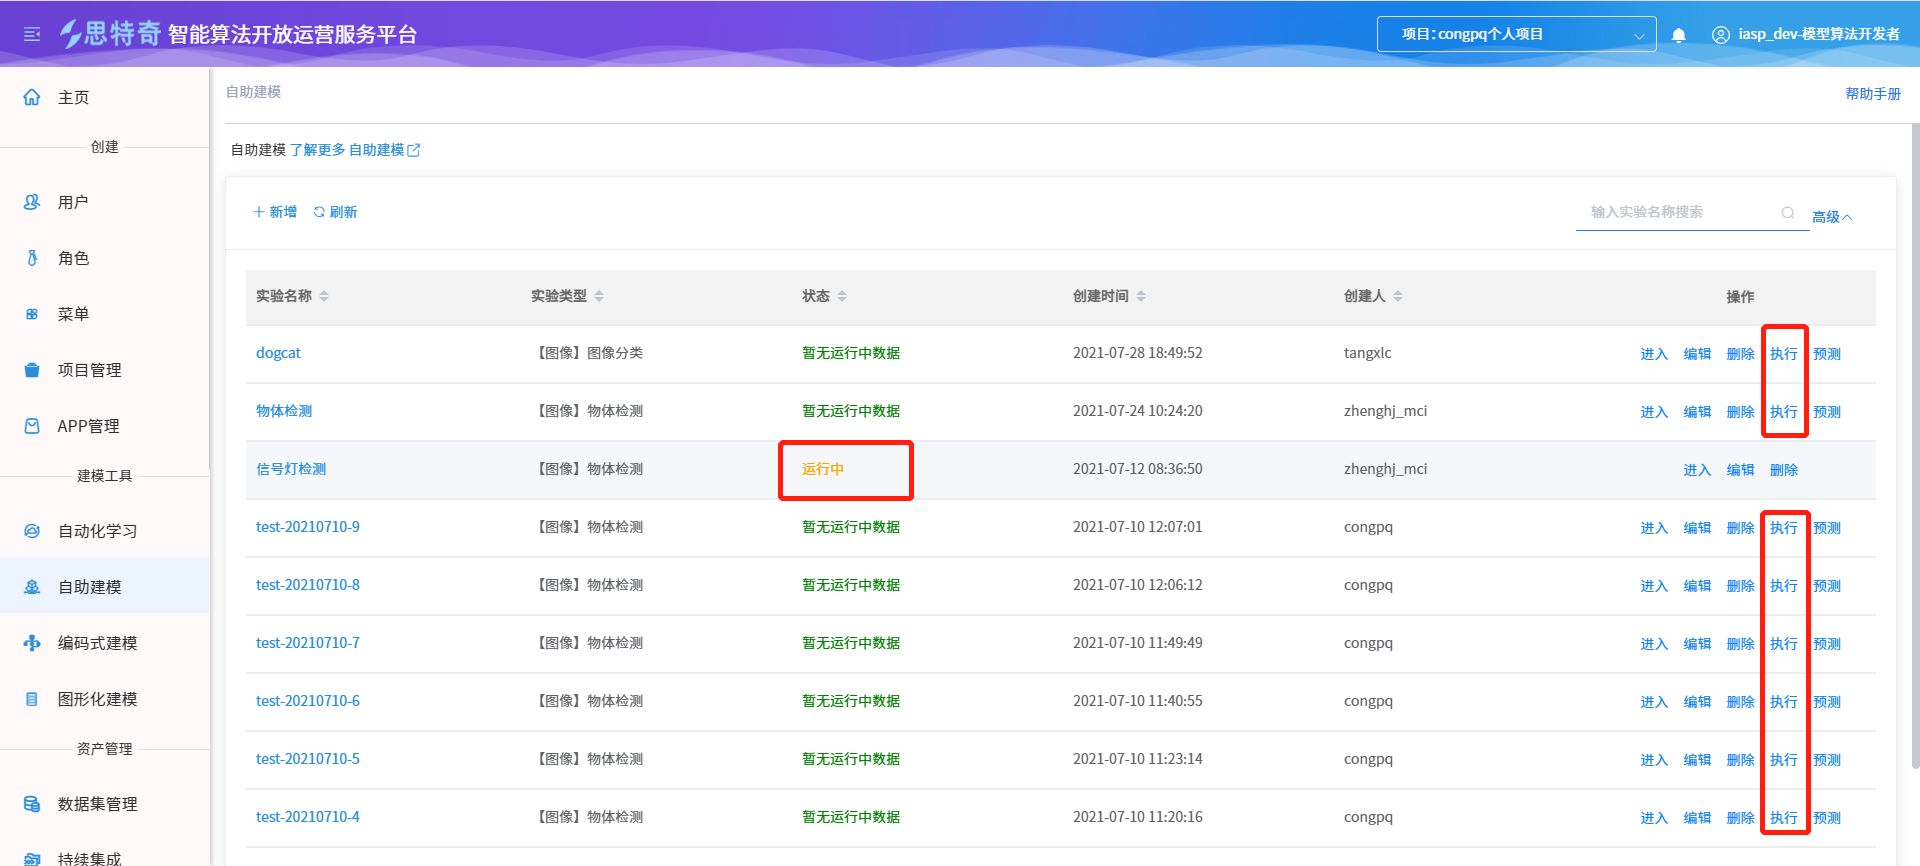Click 编辑 for 信号灯检测 row
This screenshot has height=866, width=1920.
(x=1741, y=470)
